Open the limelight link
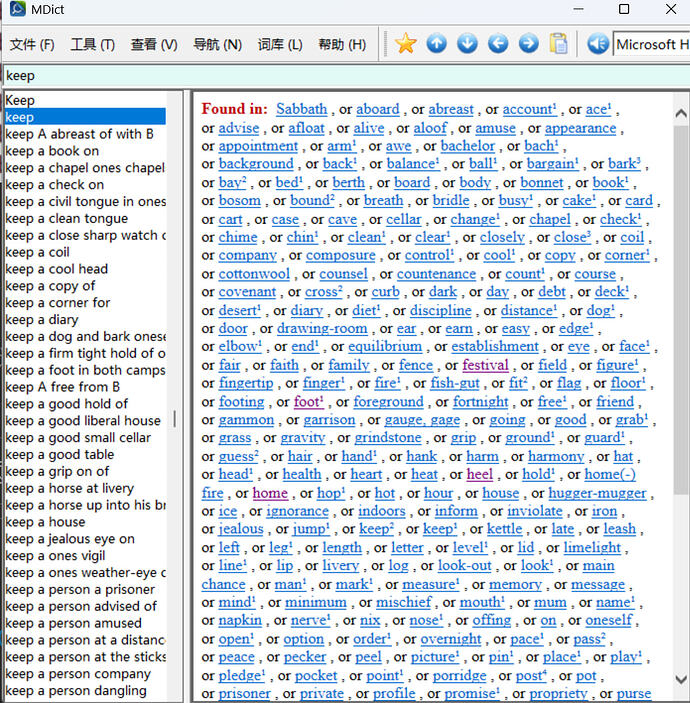This screenshot has width=690, height=703. point(592,547)
